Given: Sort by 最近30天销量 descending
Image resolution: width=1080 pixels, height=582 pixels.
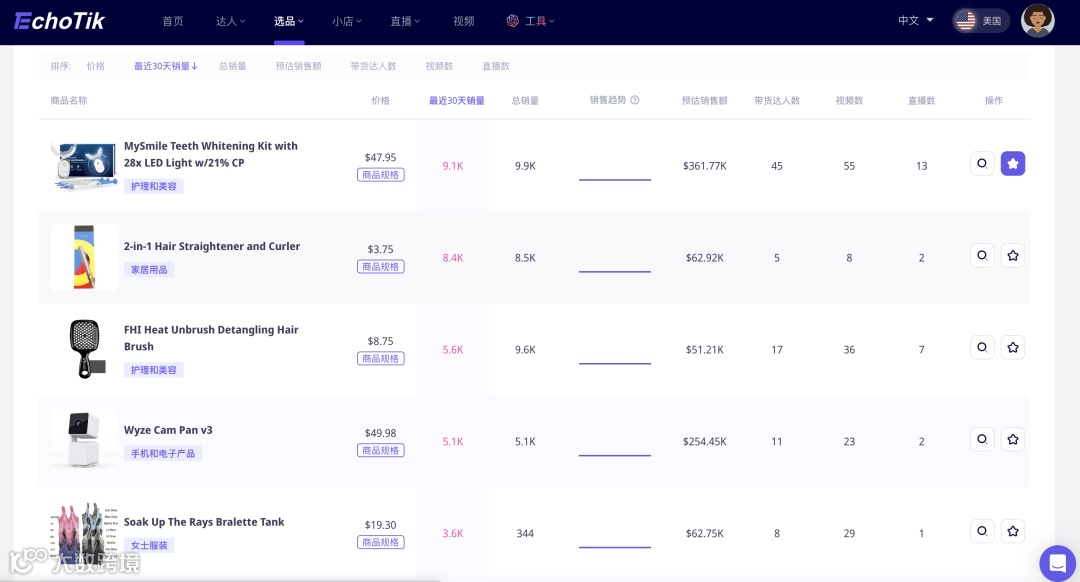Looking at the screenshot, I should (x=165, y=66).
